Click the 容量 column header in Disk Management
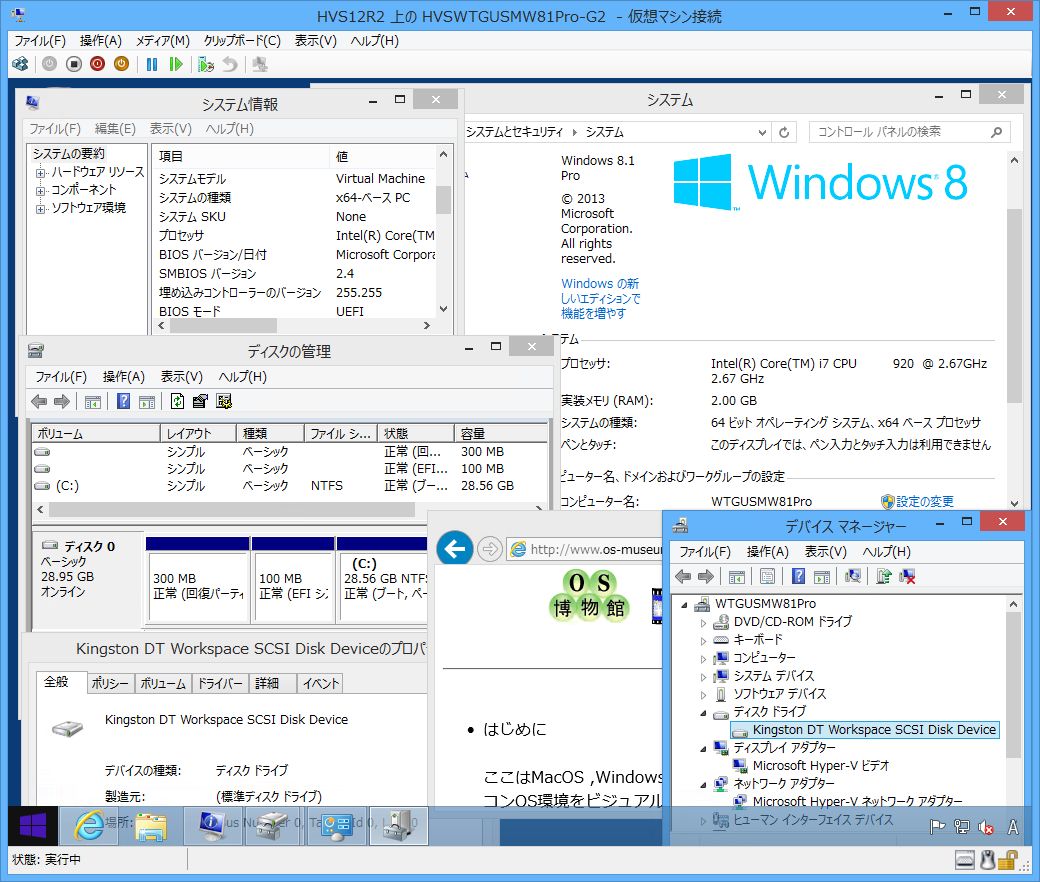The width and height of the screenshot is (1040, 882). [501, 433]
